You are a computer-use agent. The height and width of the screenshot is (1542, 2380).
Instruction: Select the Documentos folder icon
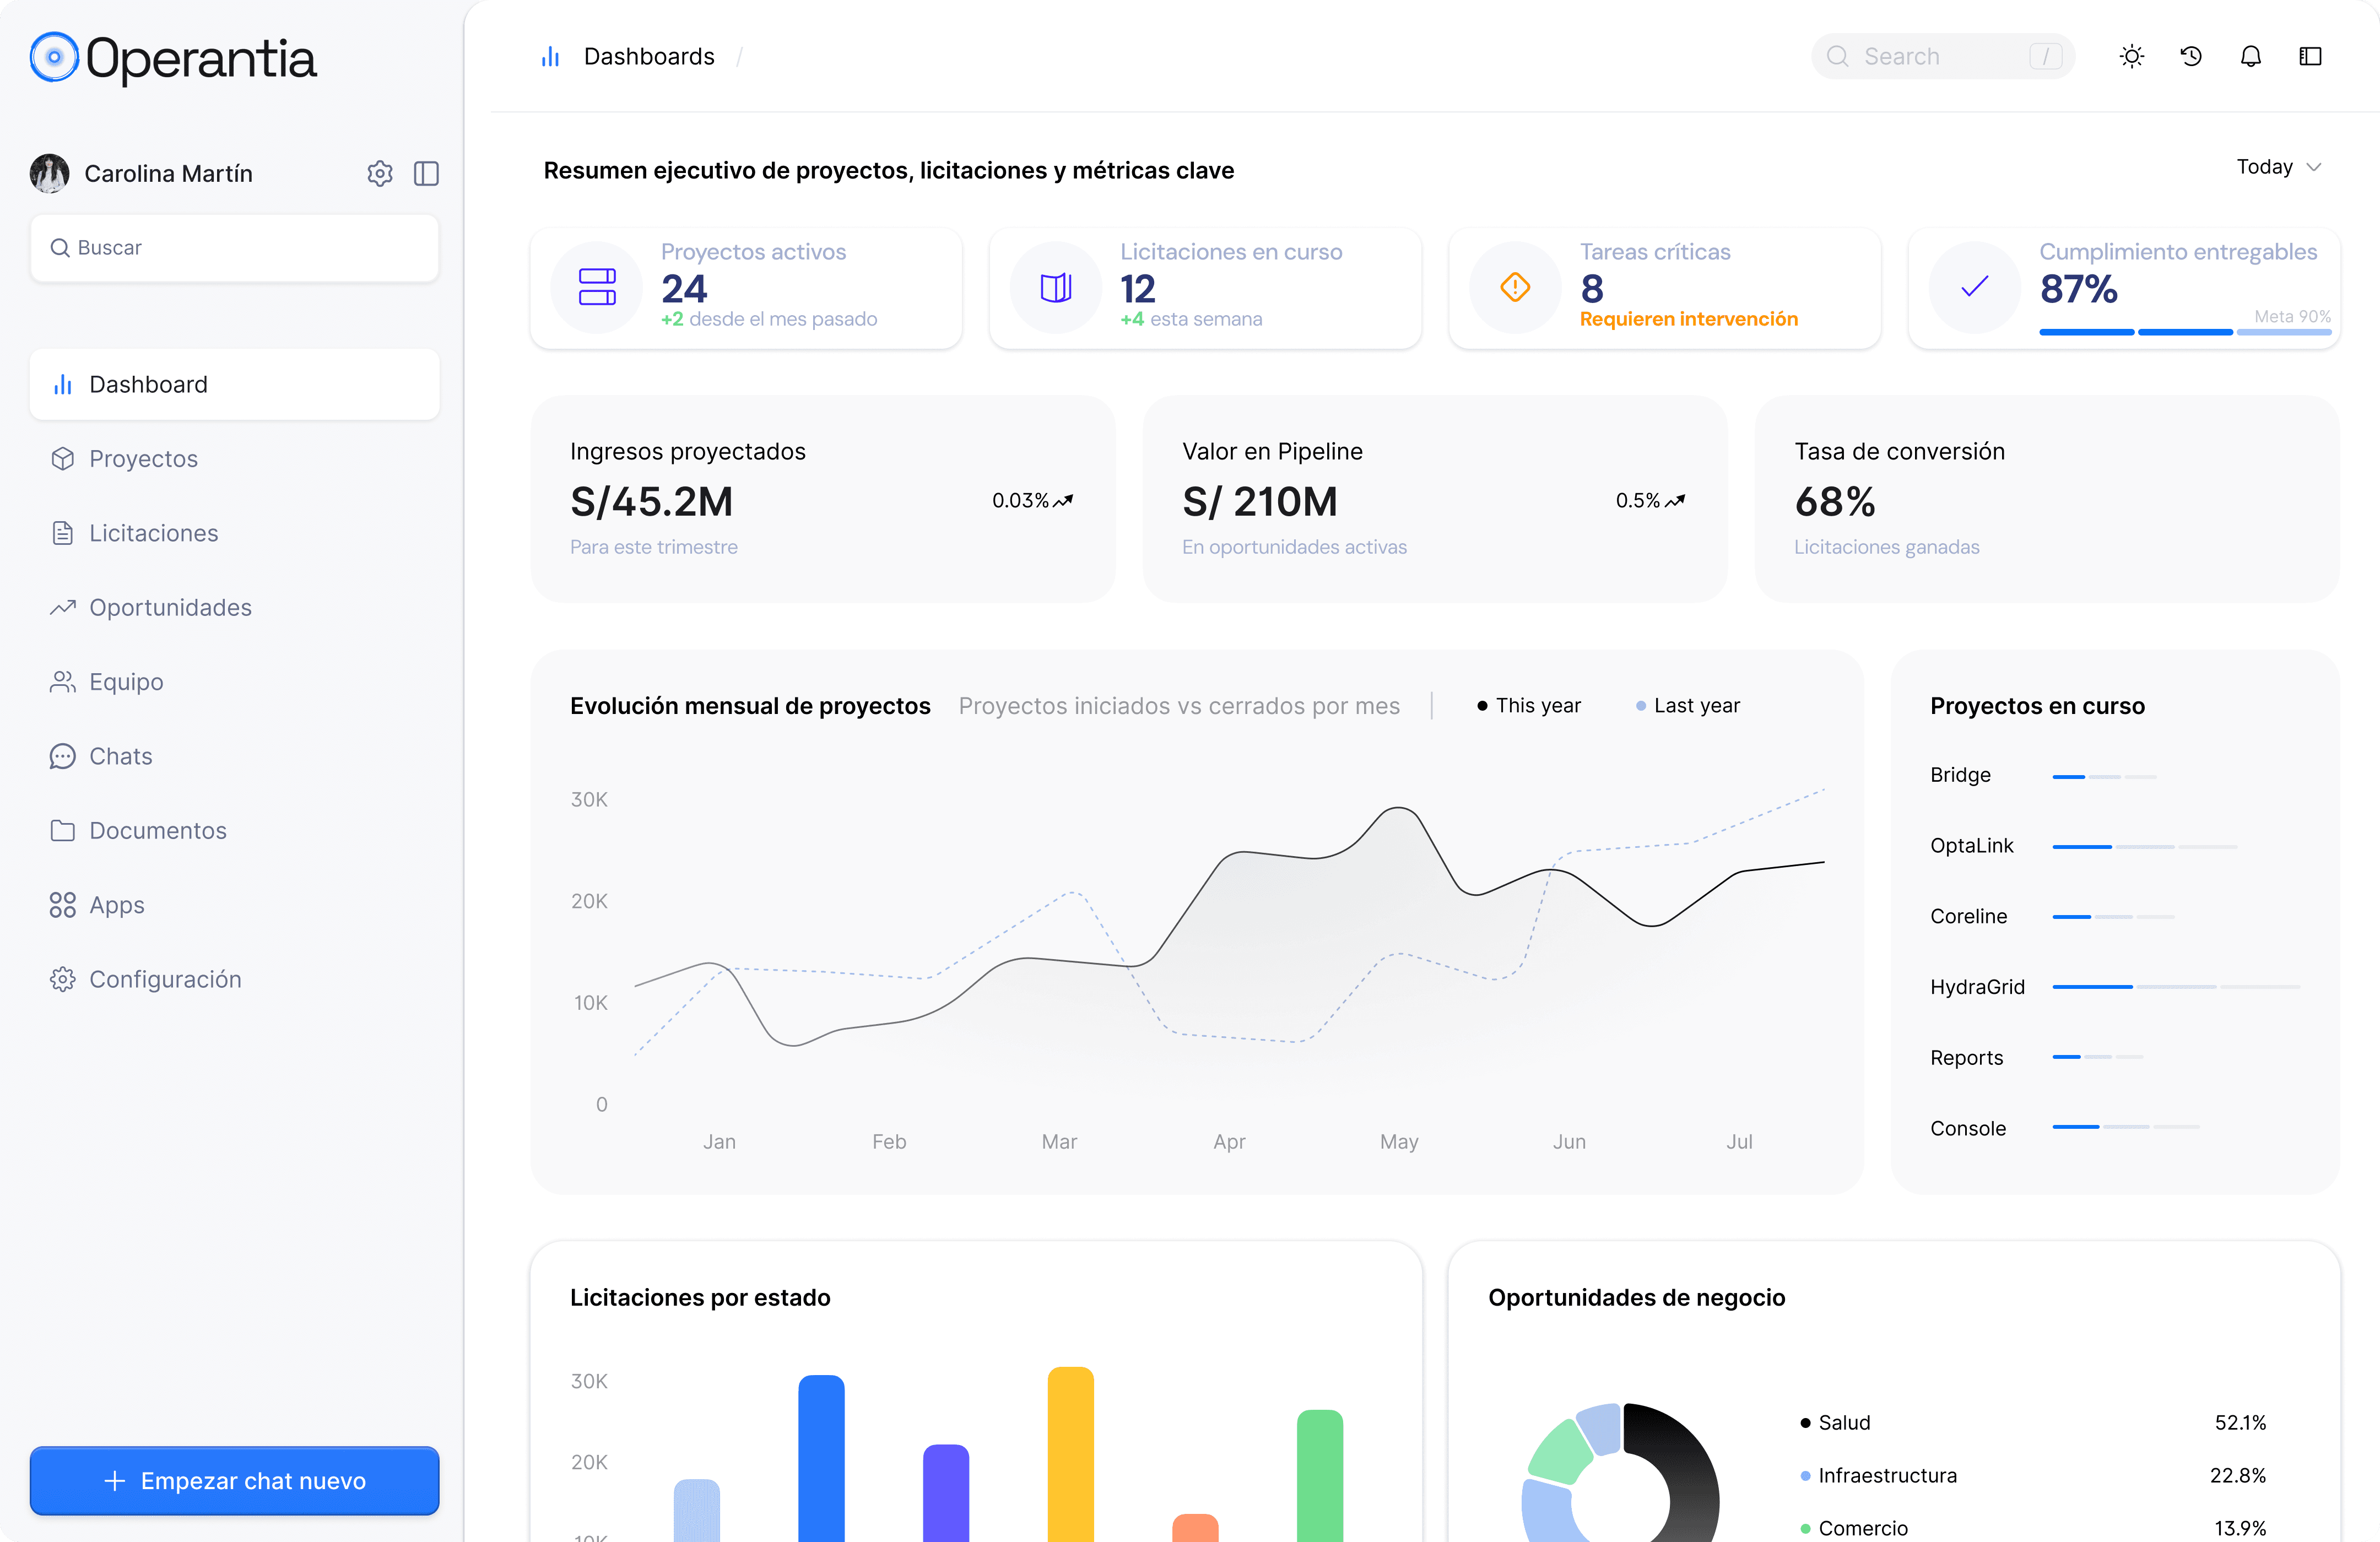point(63,830)
